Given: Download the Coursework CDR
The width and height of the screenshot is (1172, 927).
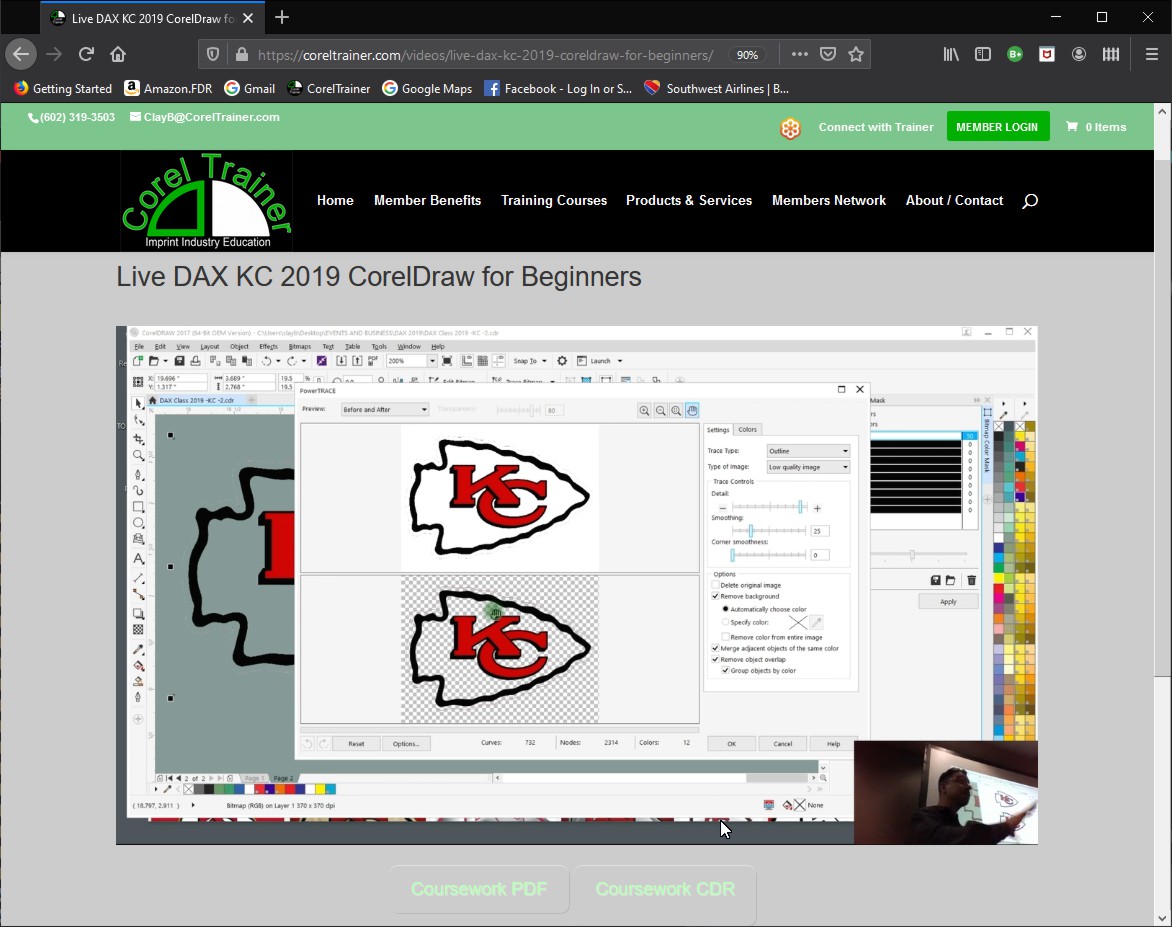Looking at the screenshot, I should [665, 889].
